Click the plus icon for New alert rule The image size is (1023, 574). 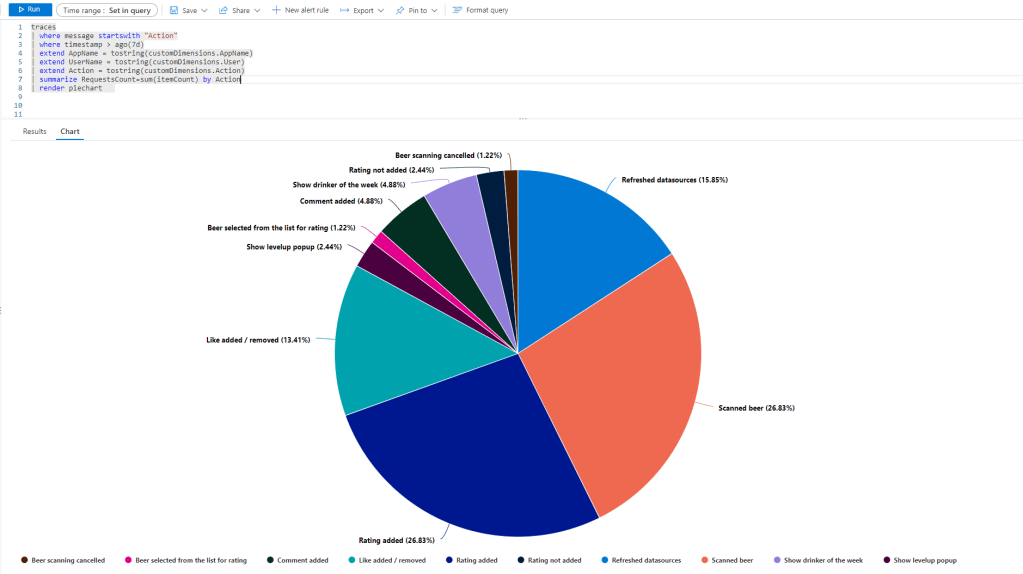point(276,10)
